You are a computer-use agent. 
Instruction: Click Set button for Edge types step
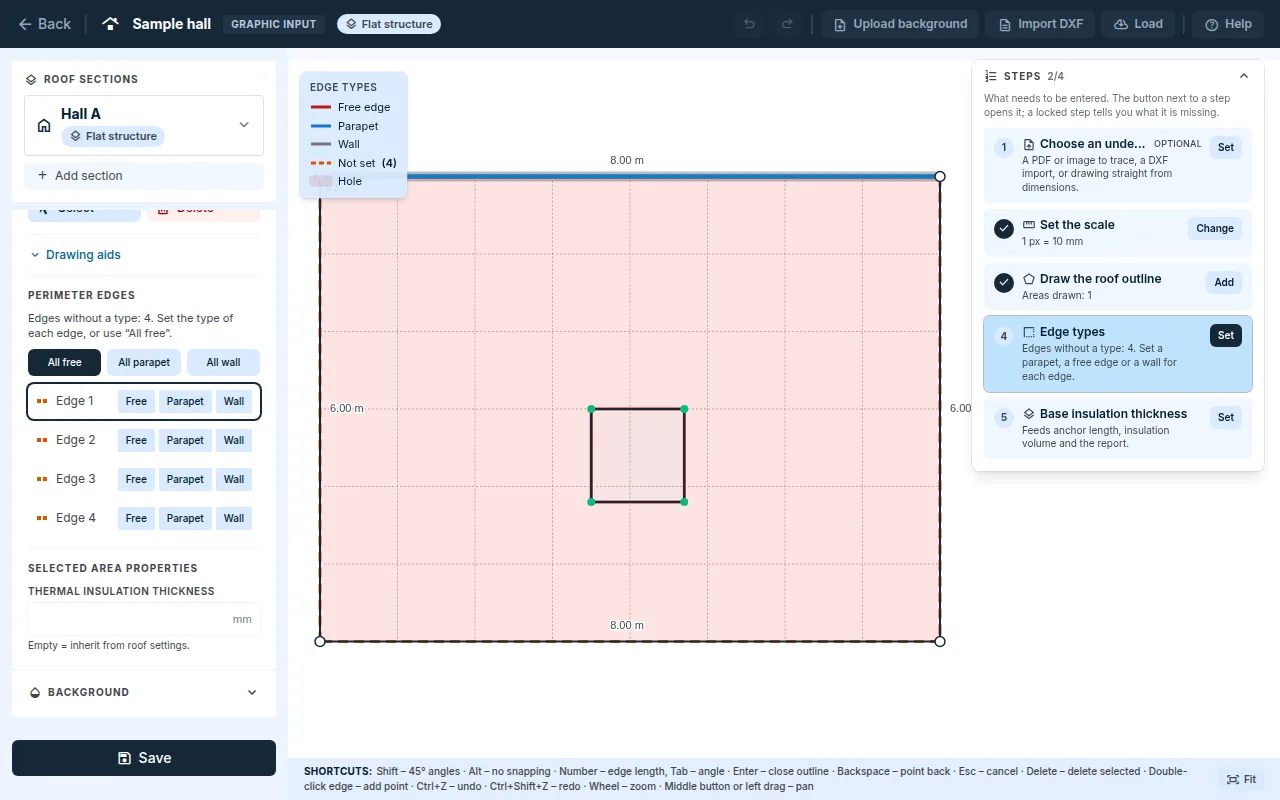1226,335
